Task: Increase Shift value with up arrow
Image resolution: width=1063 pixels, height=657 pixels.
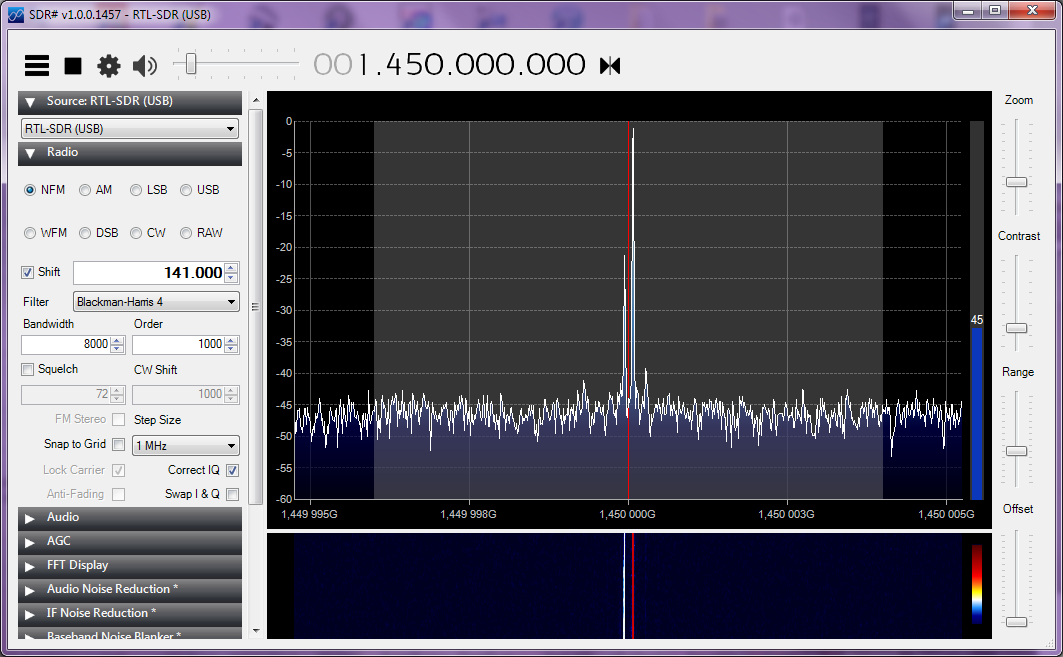Action: [x=231, y=268]
